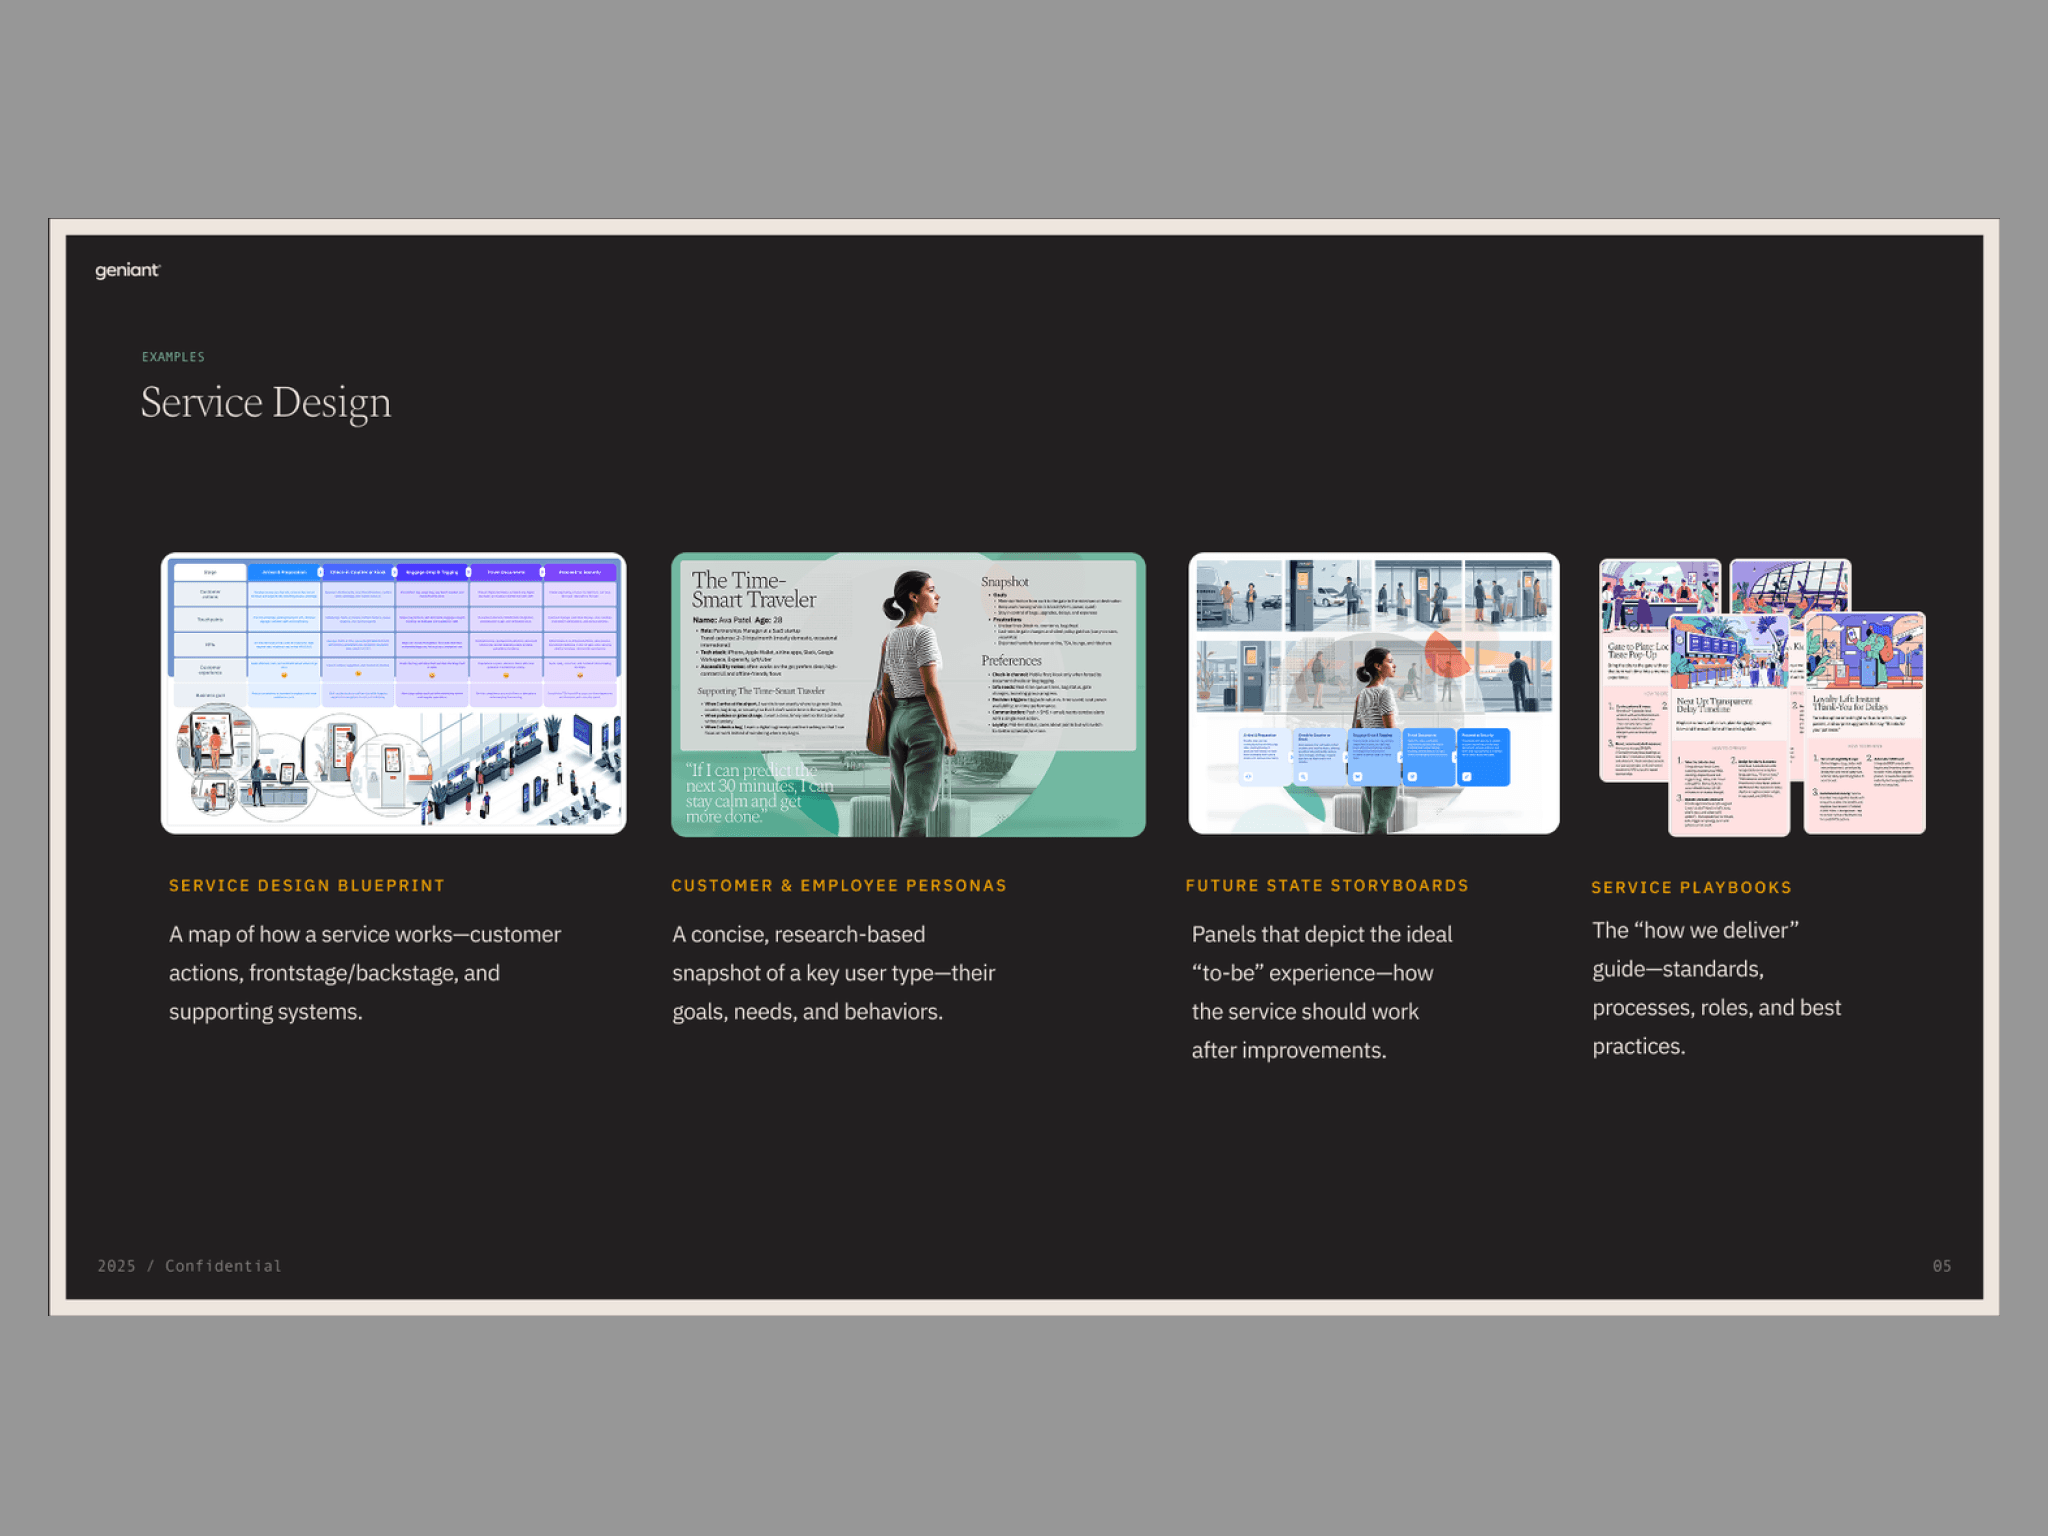This screenshot has height=1536, width=2048.
Task: Open the Time-Smart Traveler persona image
Action: tap(907, 694)
